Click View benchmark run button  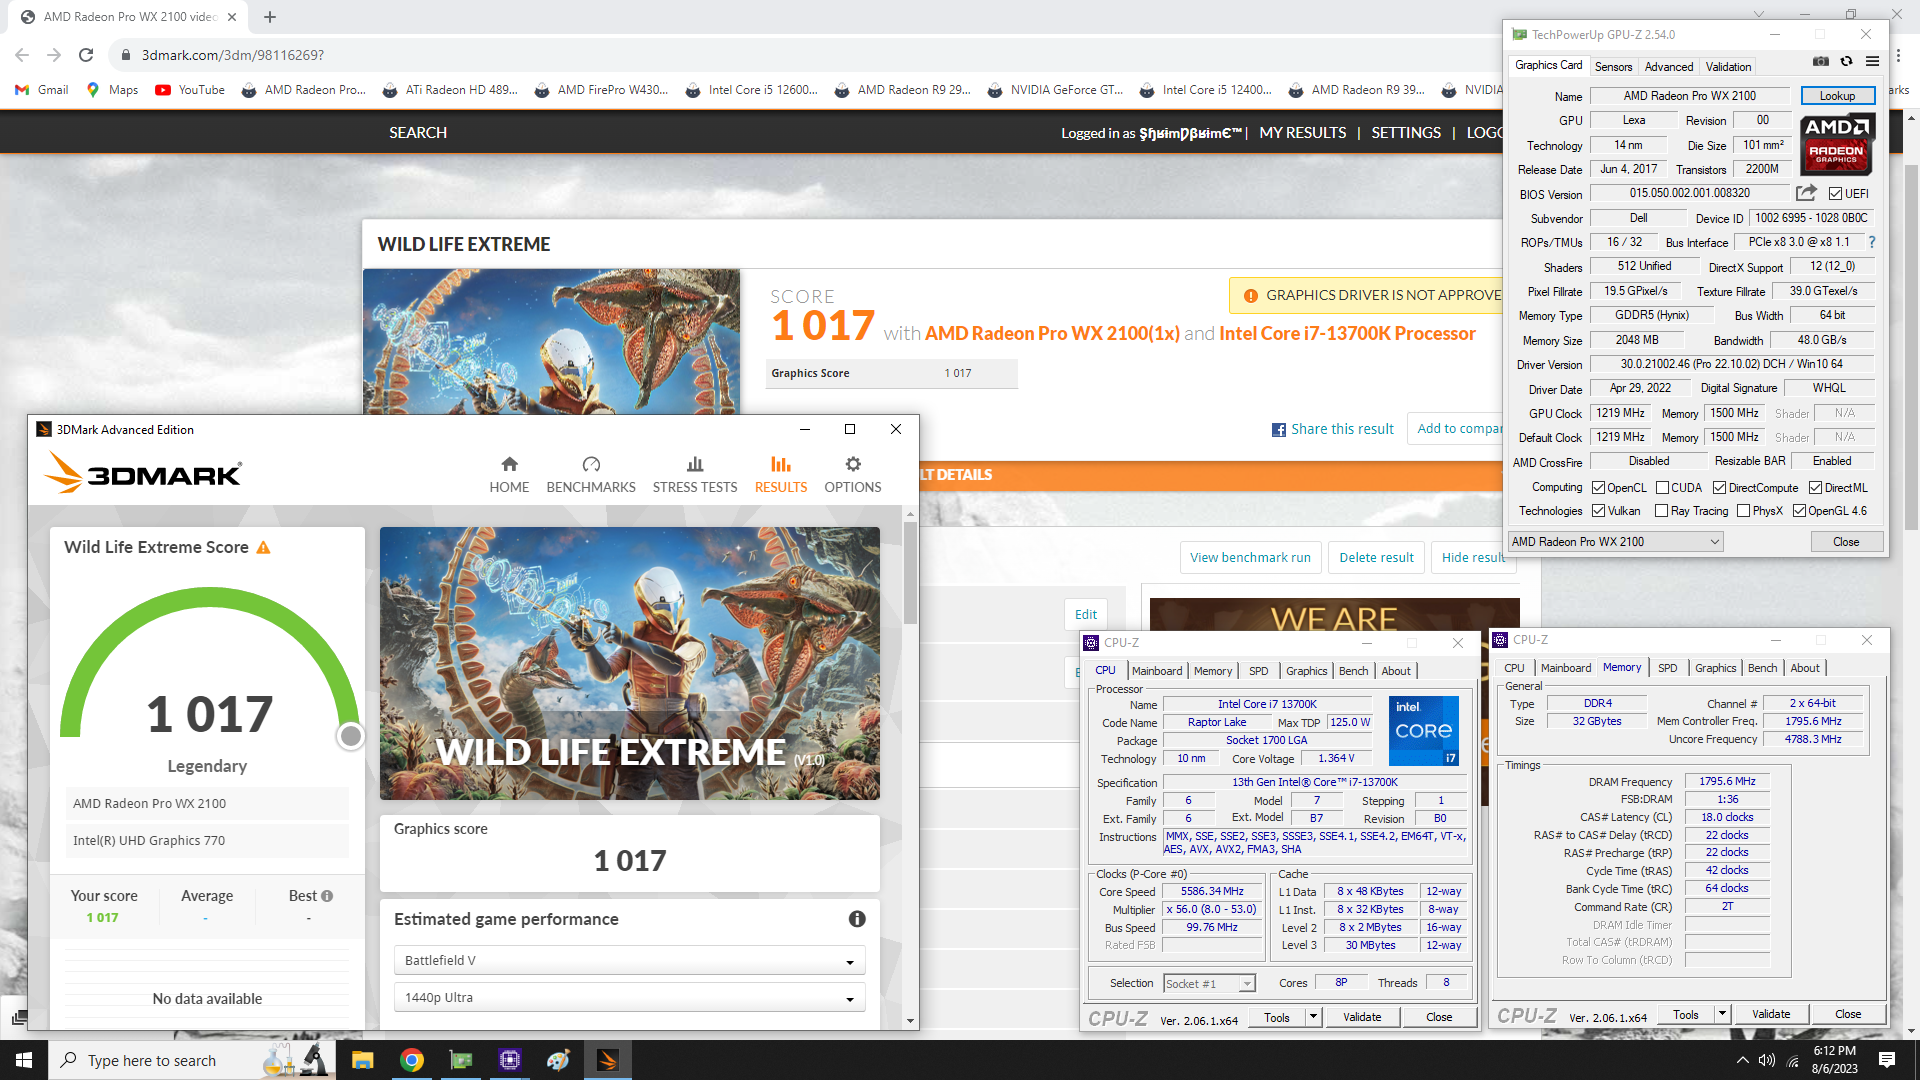[1250, 558]
